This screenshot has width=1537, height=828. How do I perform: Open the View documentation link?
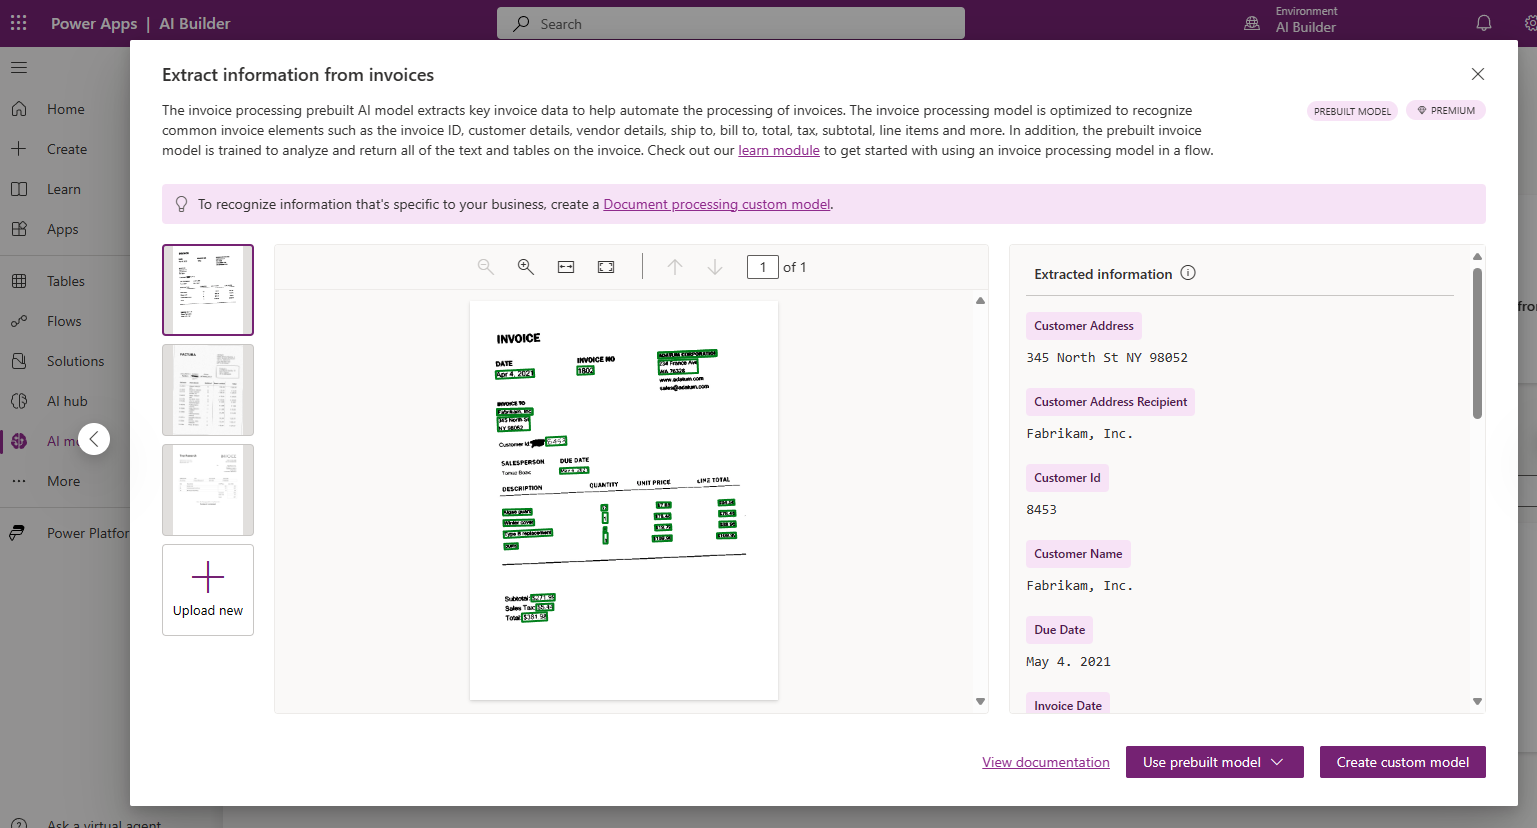[1046, 762]
